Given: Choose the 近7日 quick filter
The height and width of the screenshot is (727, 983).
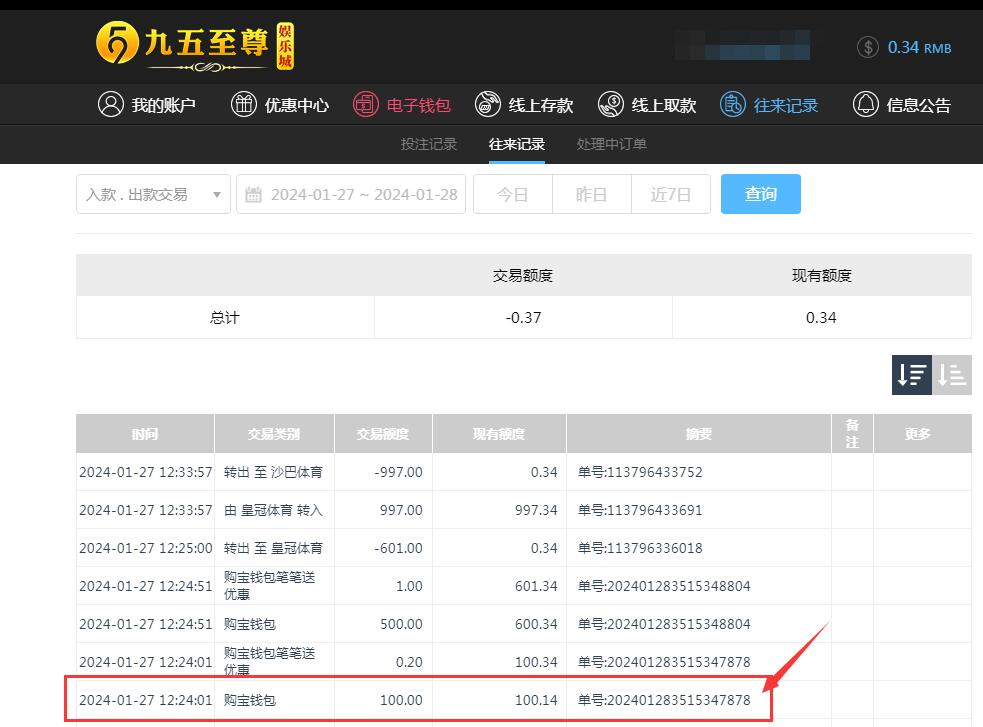Looking at the screenshot, I should click(670, 194).
